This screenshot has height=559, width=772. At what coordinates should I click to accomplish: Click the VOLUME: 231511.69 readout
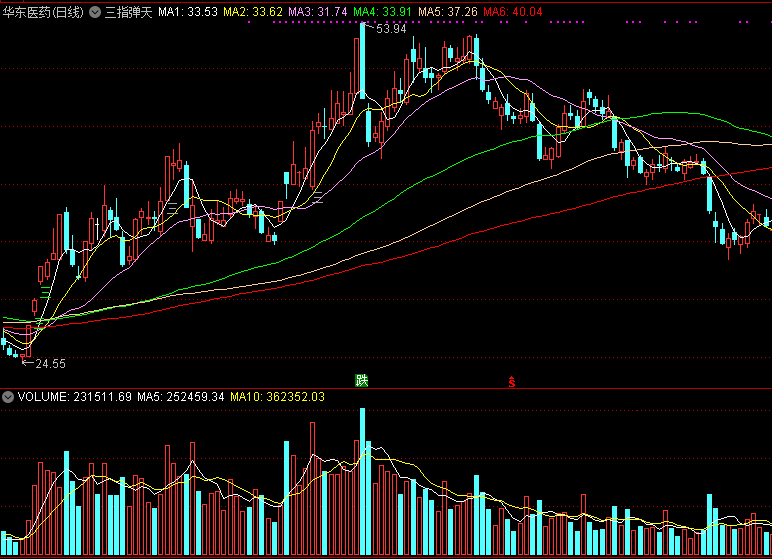point(75,397)
